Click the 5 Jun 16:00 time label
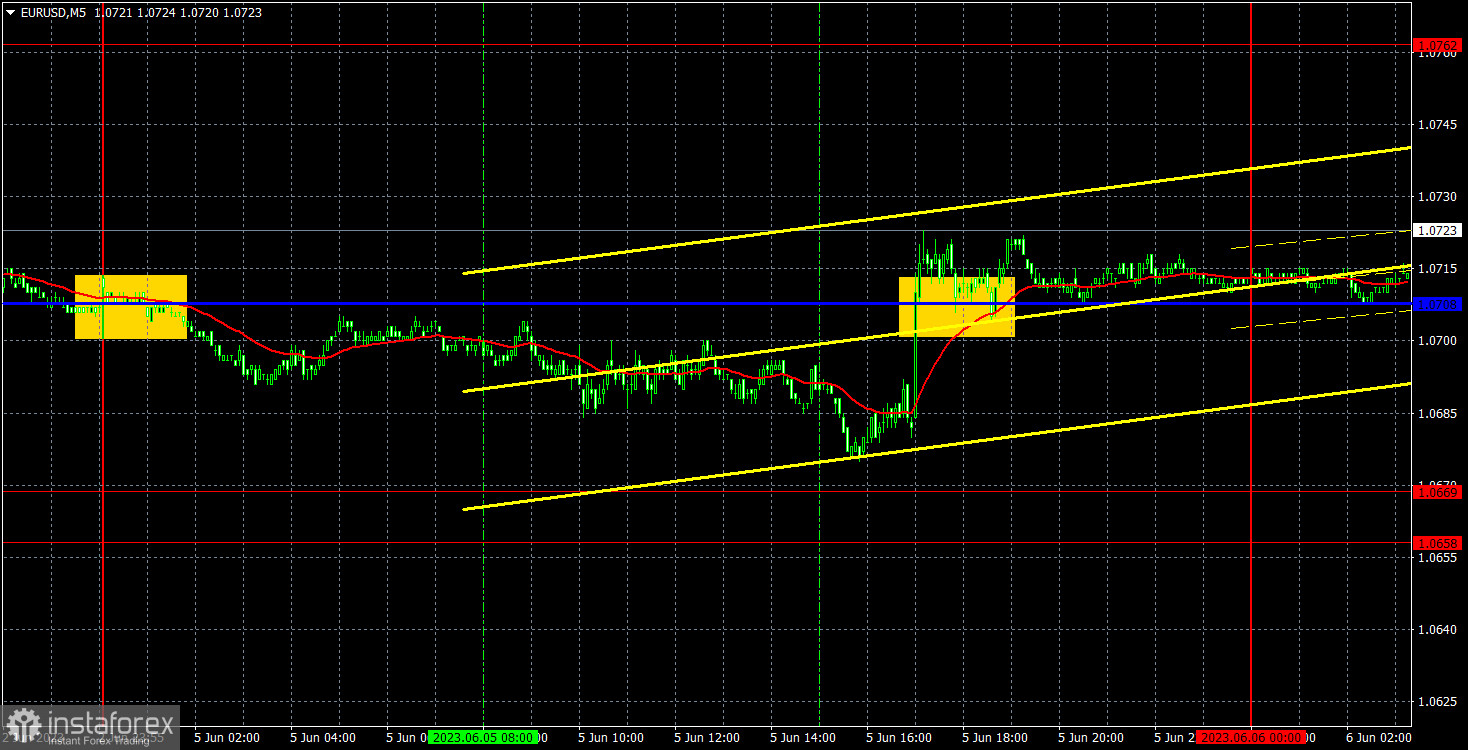Viewport: 1468px width, 750px height. [898, 737]
